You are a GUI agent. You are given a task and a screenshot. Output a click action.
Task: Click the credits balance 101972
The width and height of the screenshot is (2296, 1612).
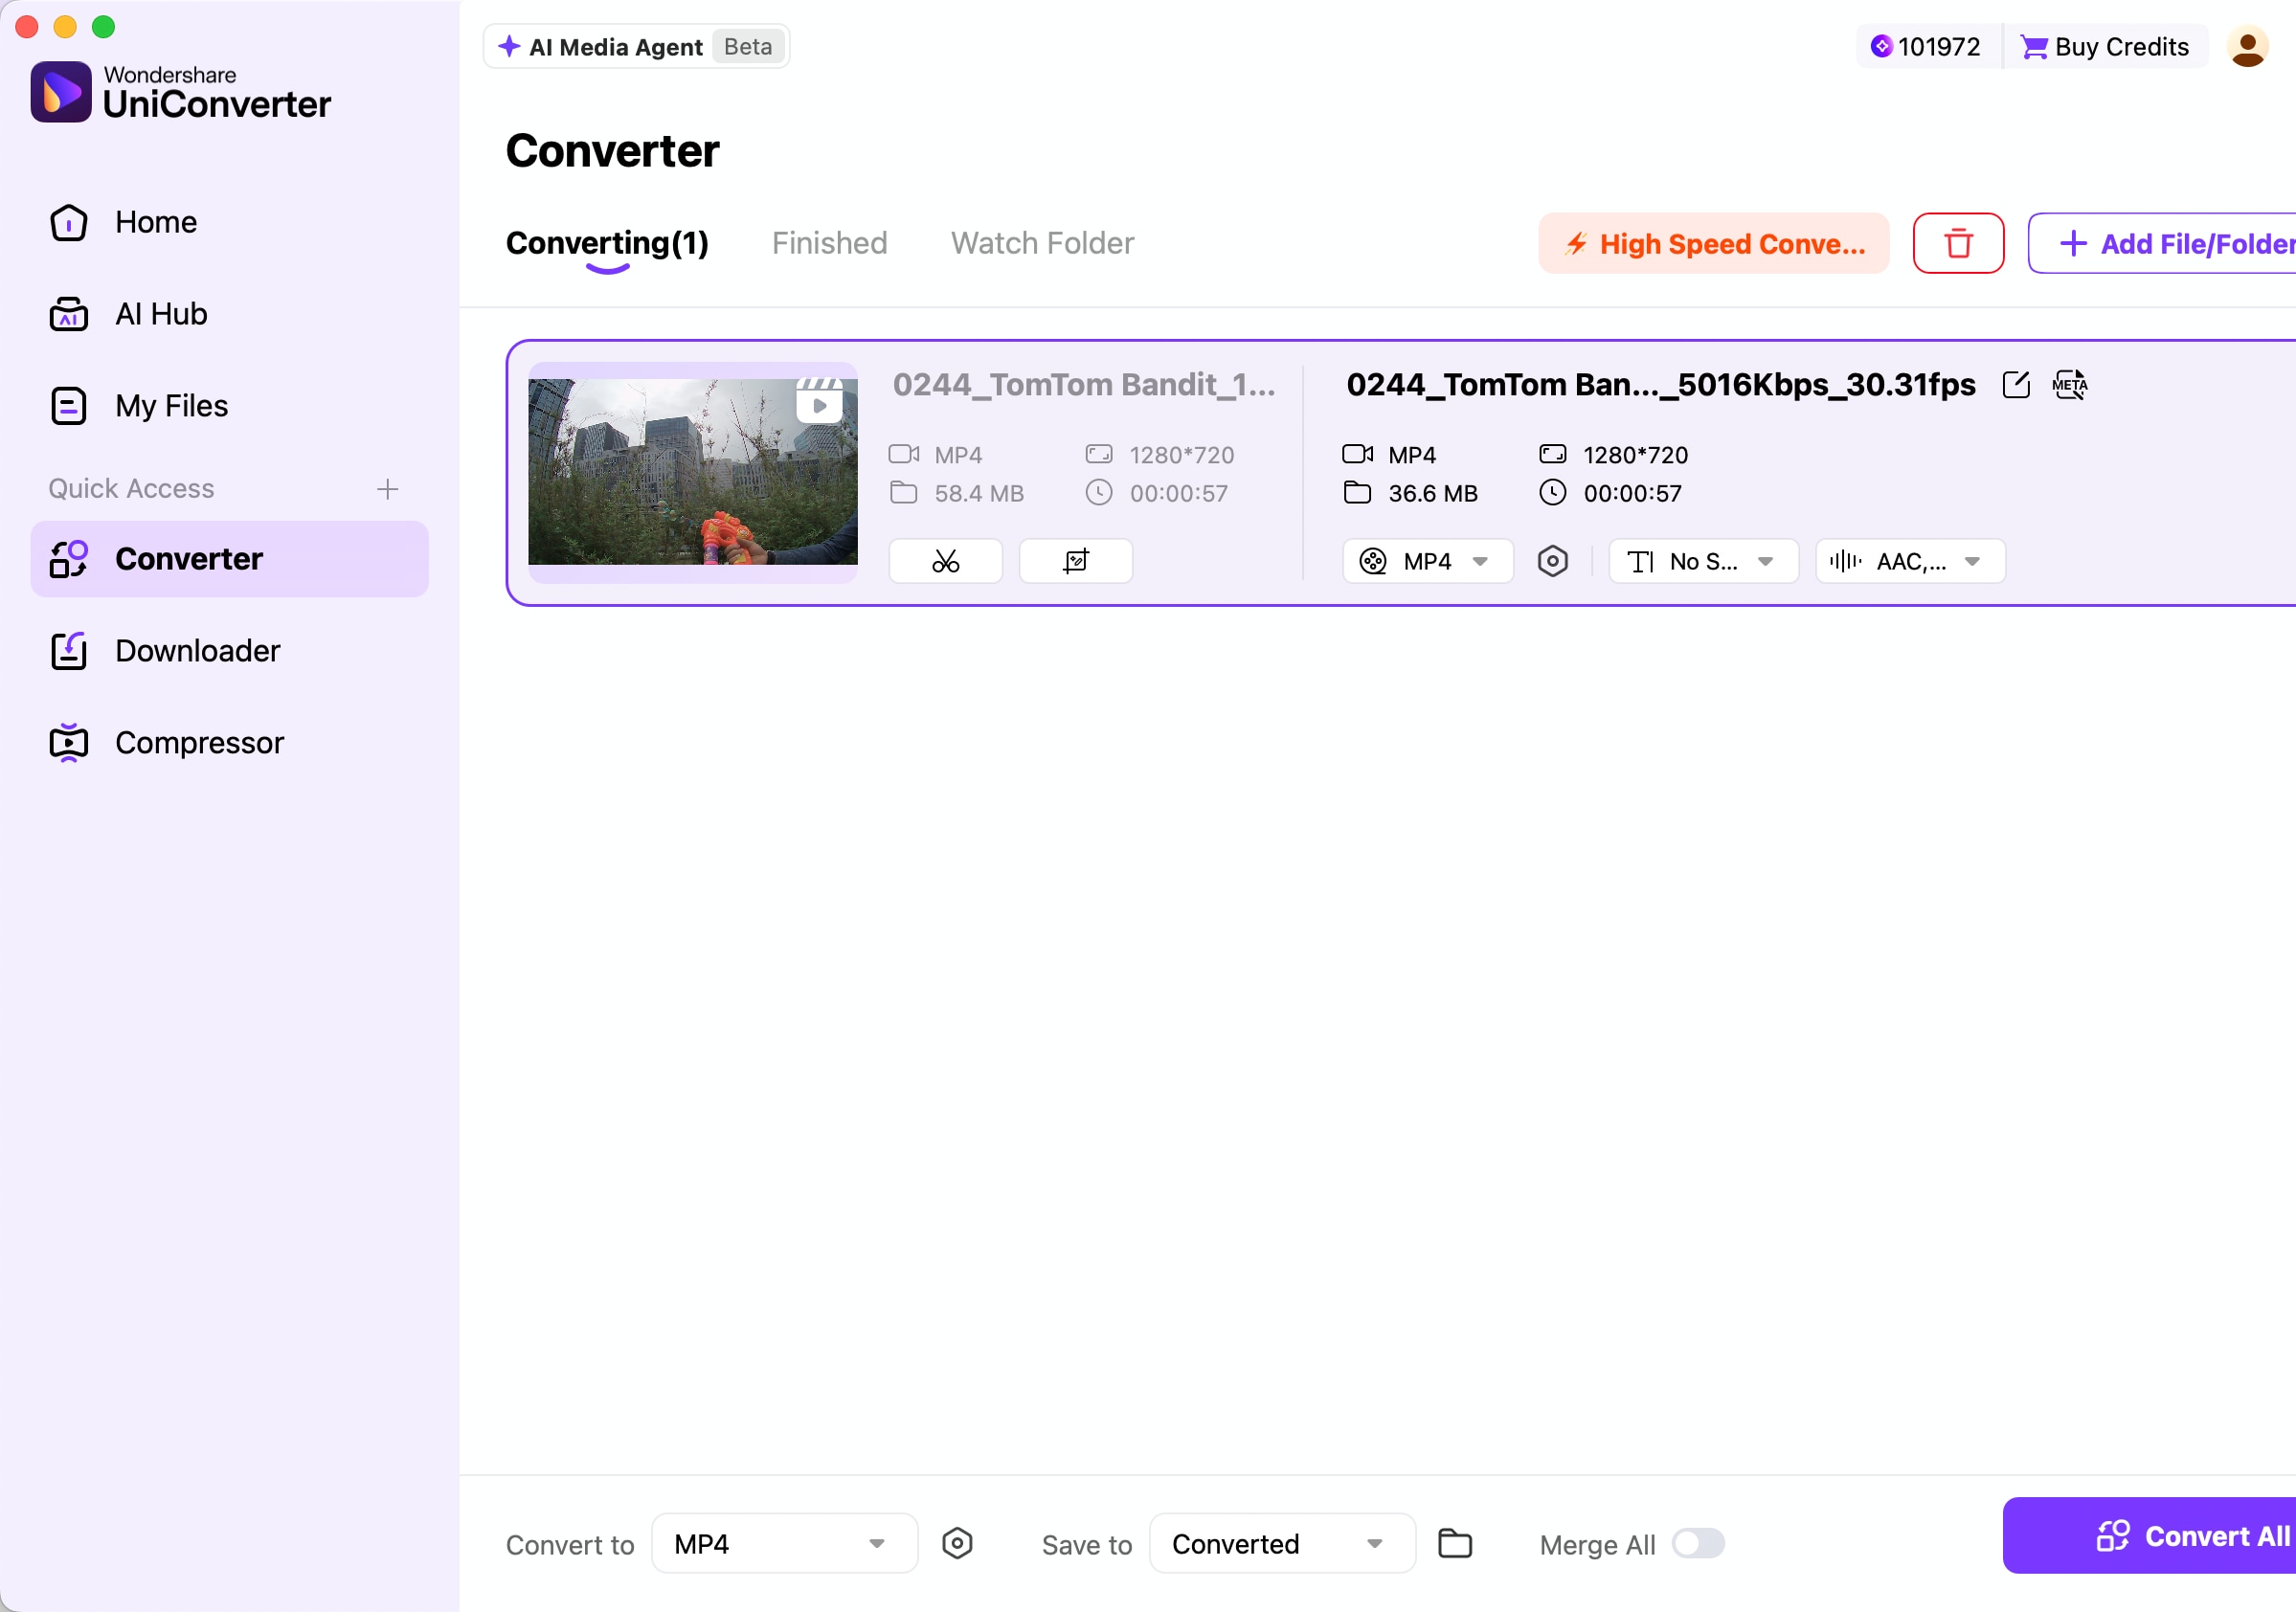coord(1926,47)
